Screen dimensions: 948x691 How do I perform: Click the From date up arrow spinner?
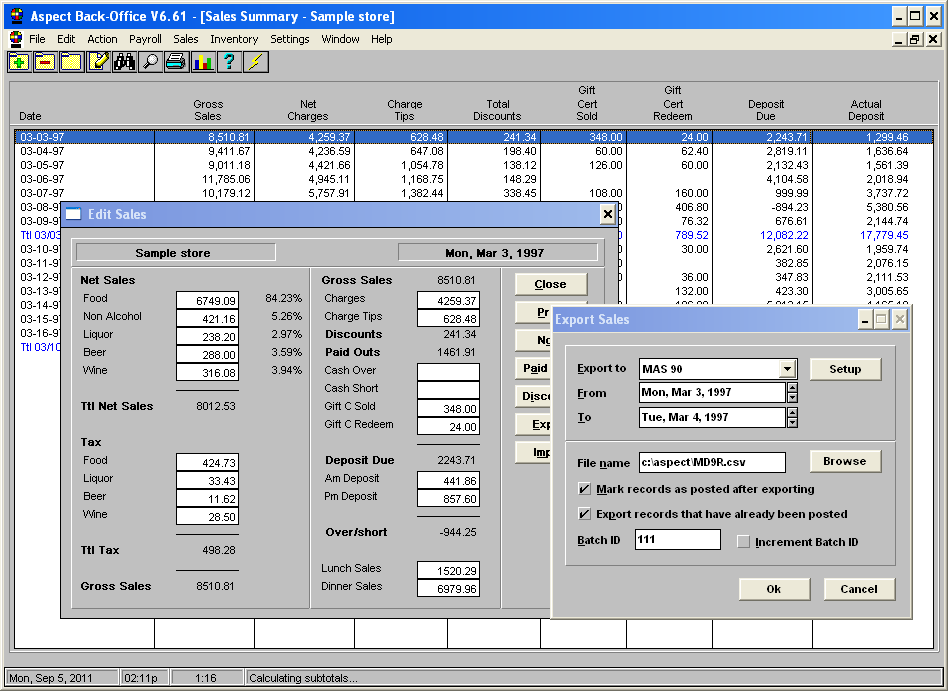tap(793, 387)
